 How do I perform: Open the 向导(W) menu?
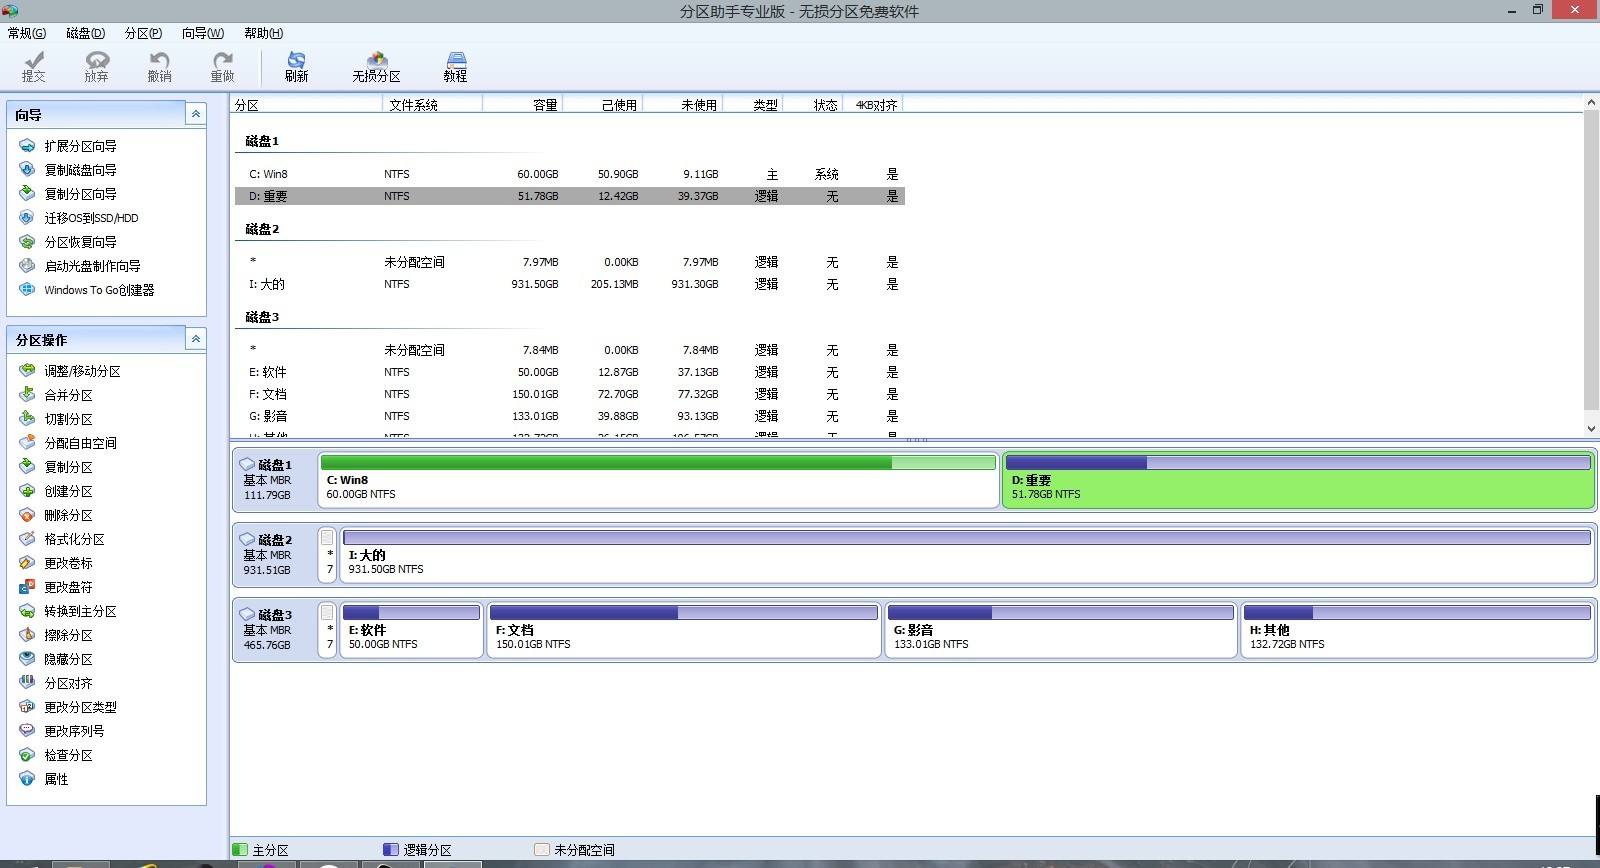[x=202, y=33]
